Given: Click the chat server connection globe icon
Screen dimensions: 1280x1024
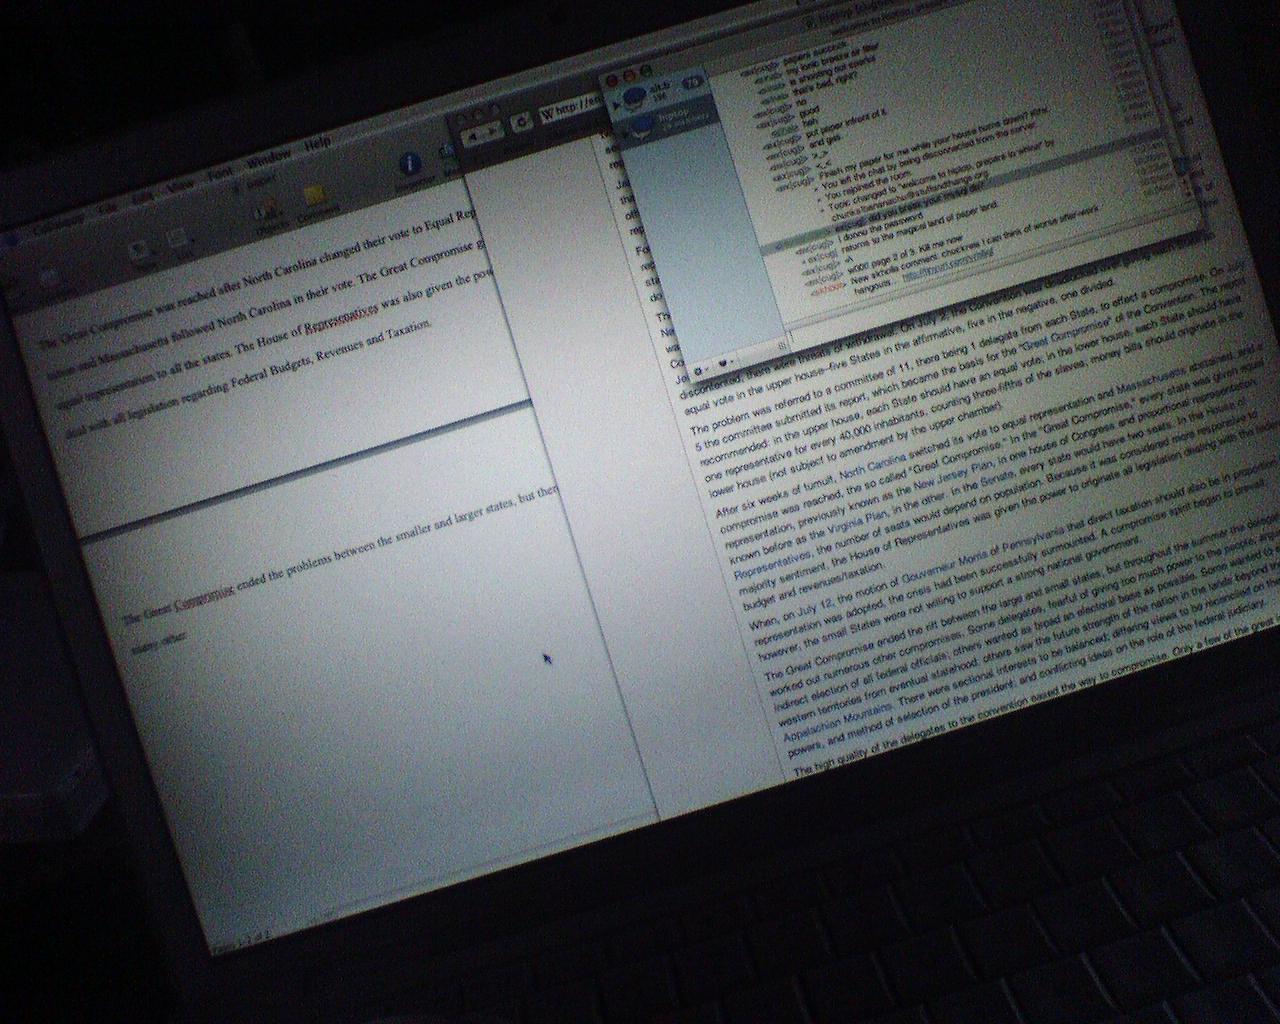Looking at the screenshot, I should click(x=633, y=96).
